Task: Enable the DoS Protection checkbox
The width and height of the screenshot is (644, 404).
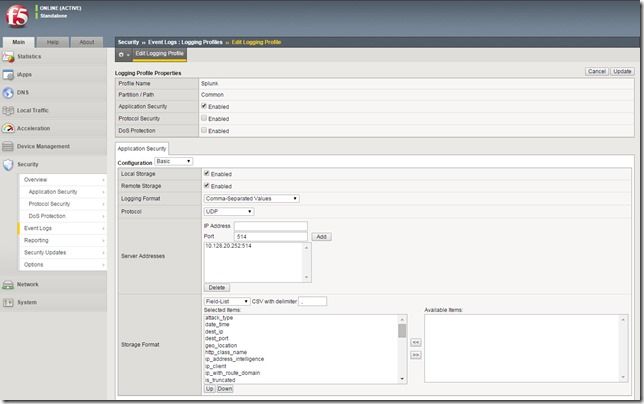Action: pos(204,130)
